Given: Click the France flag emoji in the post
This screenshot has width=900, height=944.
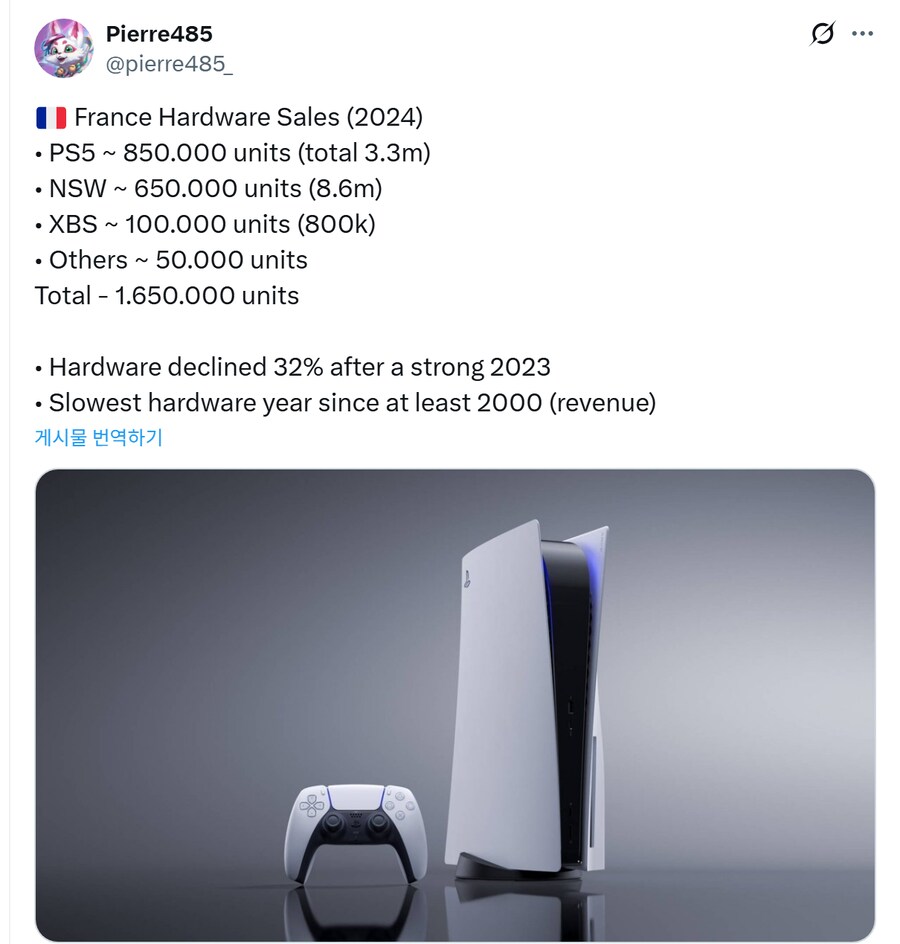Looking at the screenshot, I should click(50, 117).
